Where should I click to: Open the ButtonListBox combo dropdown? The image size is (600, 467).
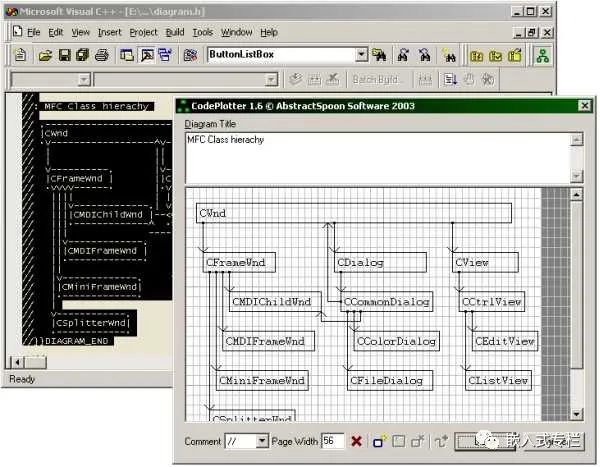tap(361, 55)
